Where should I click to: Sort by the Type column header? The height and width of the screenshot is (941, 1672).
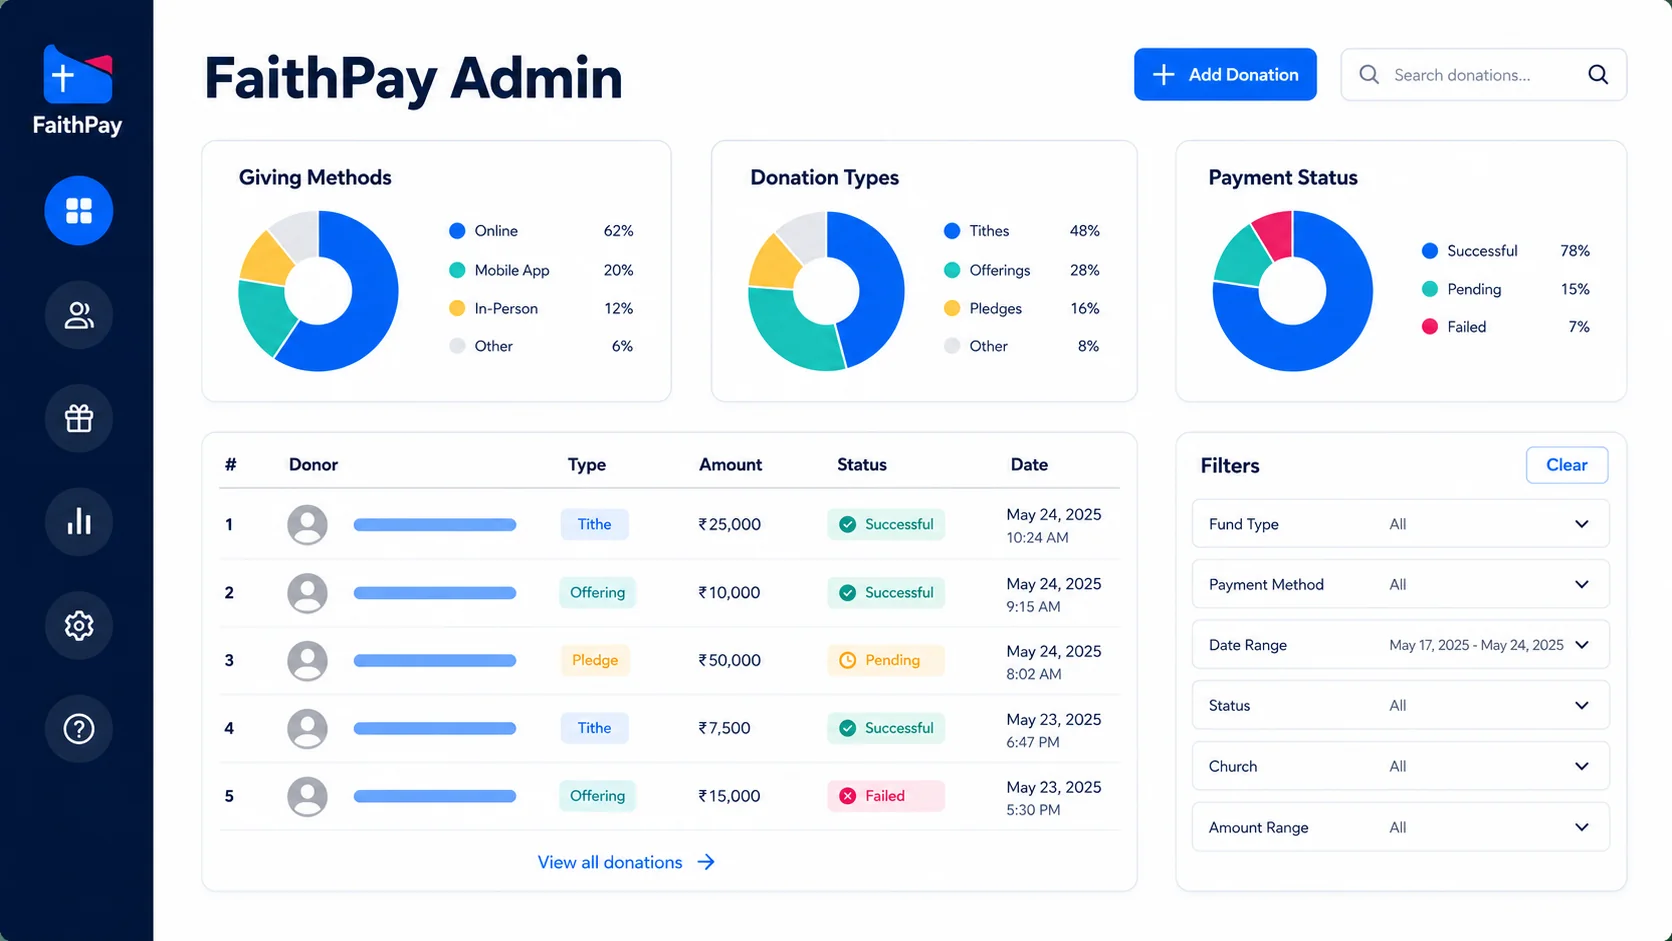(587, 464)
